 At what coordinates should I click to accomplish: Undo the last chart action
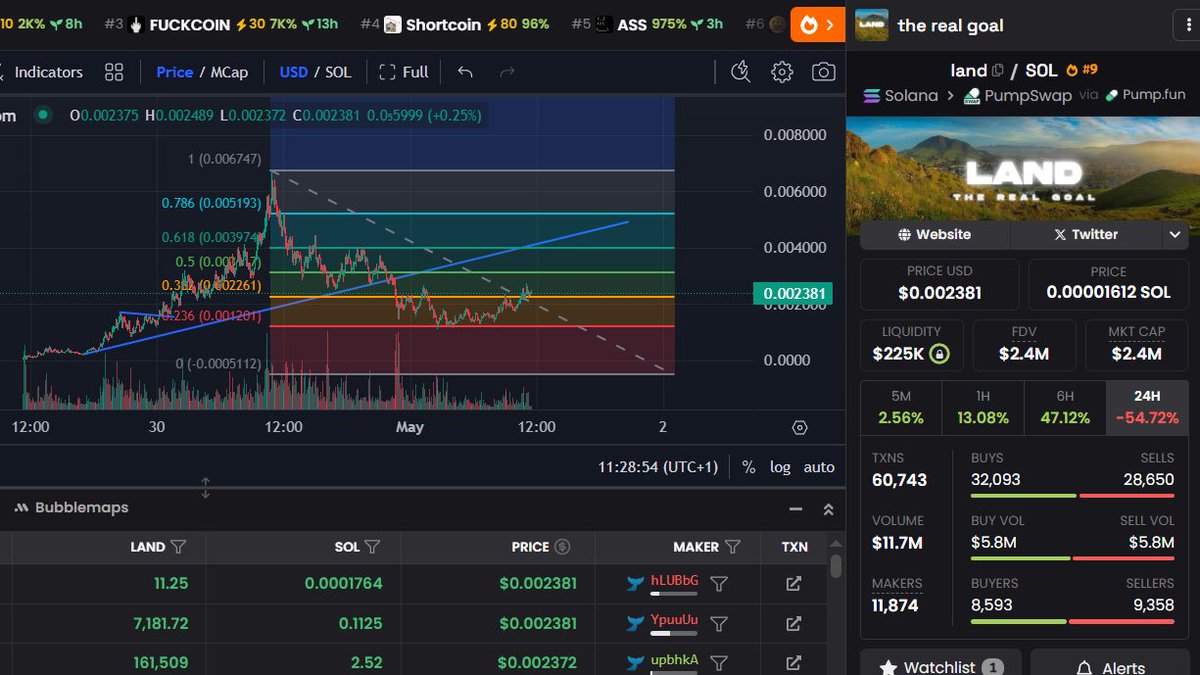tap(465, 72)
